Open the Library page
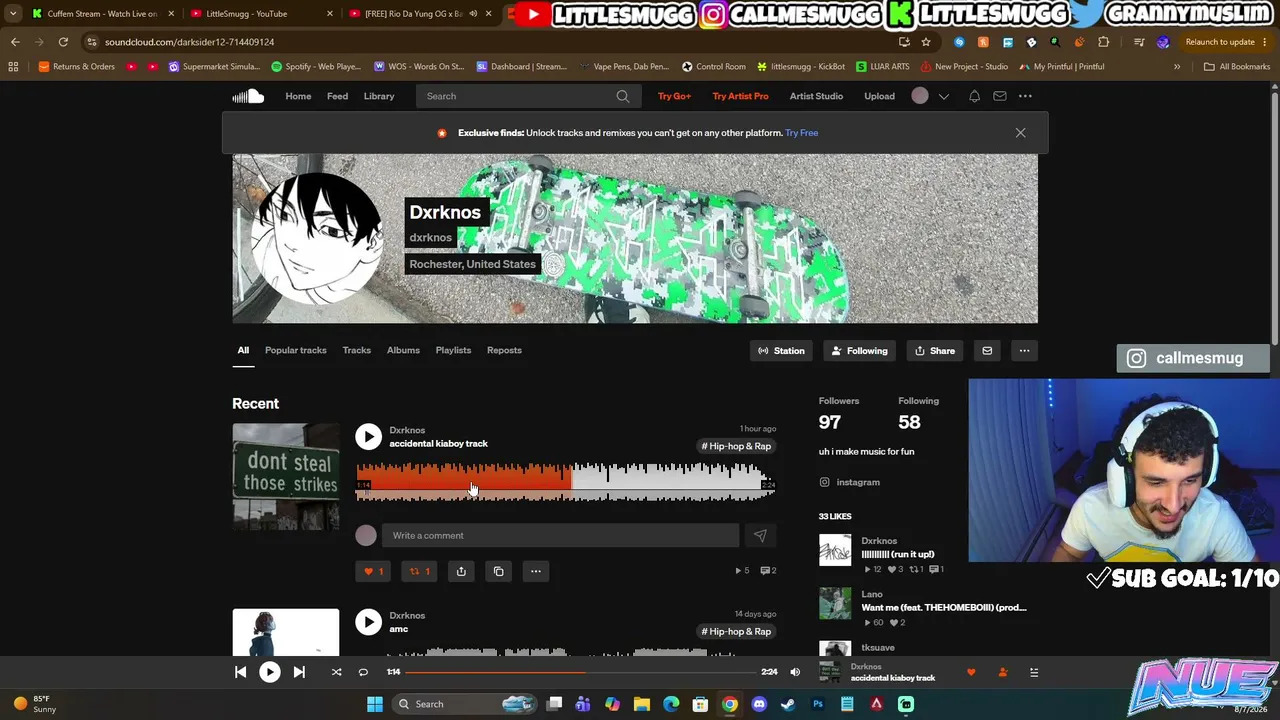The height and width of the screenshot is (720, 1280). coord(379,96)
